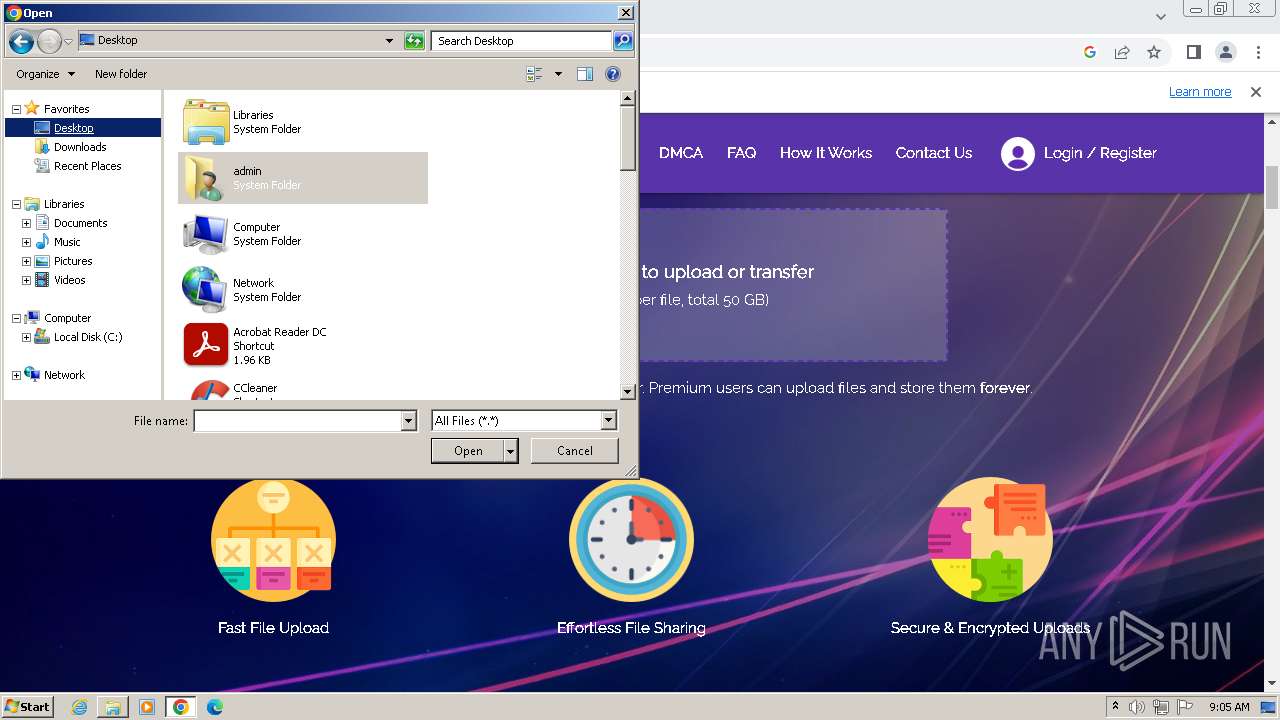Expand the Pictures library node
This screenshot has width=1280, height=720.
click(x=26, y=261)
